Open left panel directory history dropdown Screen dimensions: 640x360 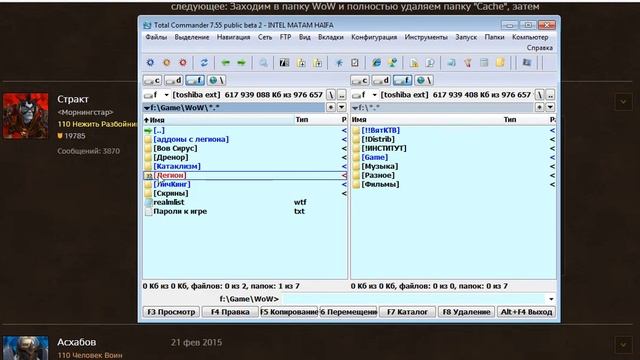[x=342, y=107]
